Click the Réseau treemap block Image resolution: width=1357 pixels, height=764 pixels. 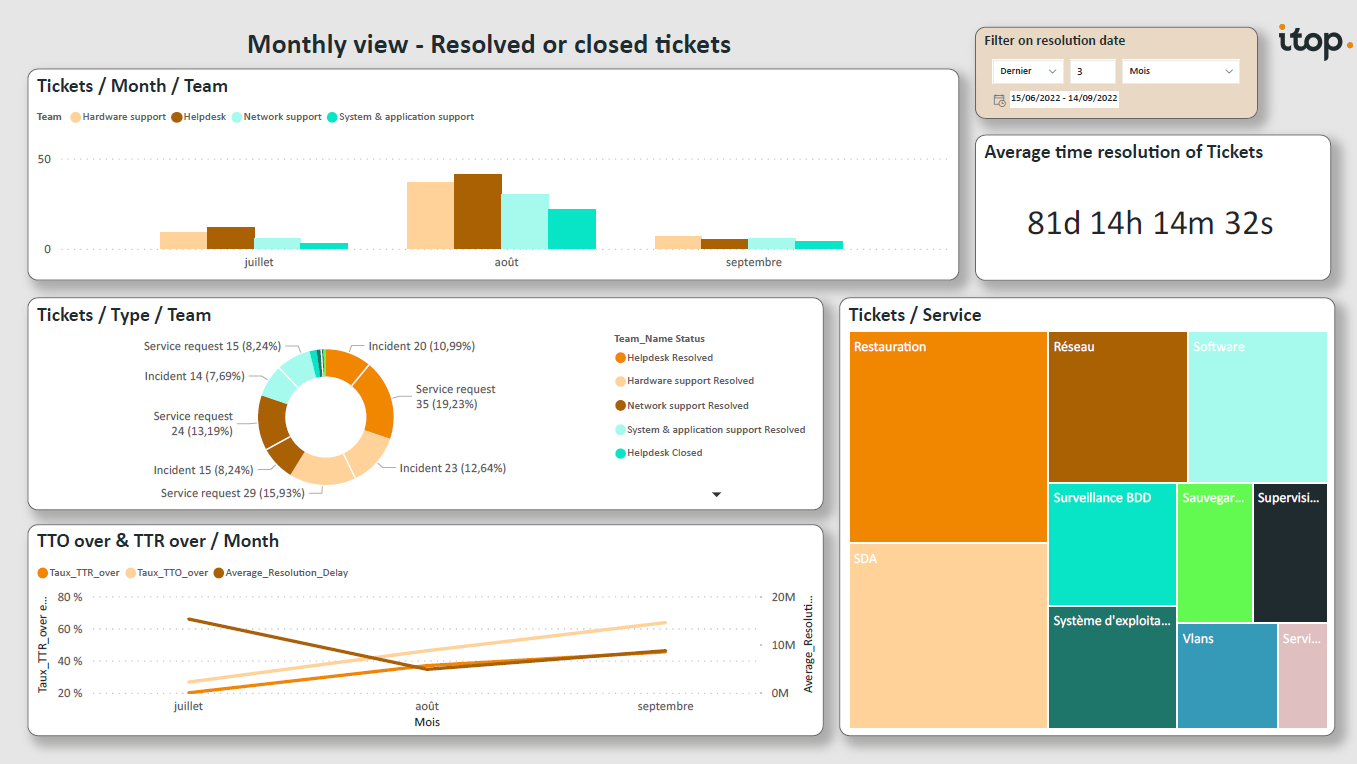tap(1117, 407)
